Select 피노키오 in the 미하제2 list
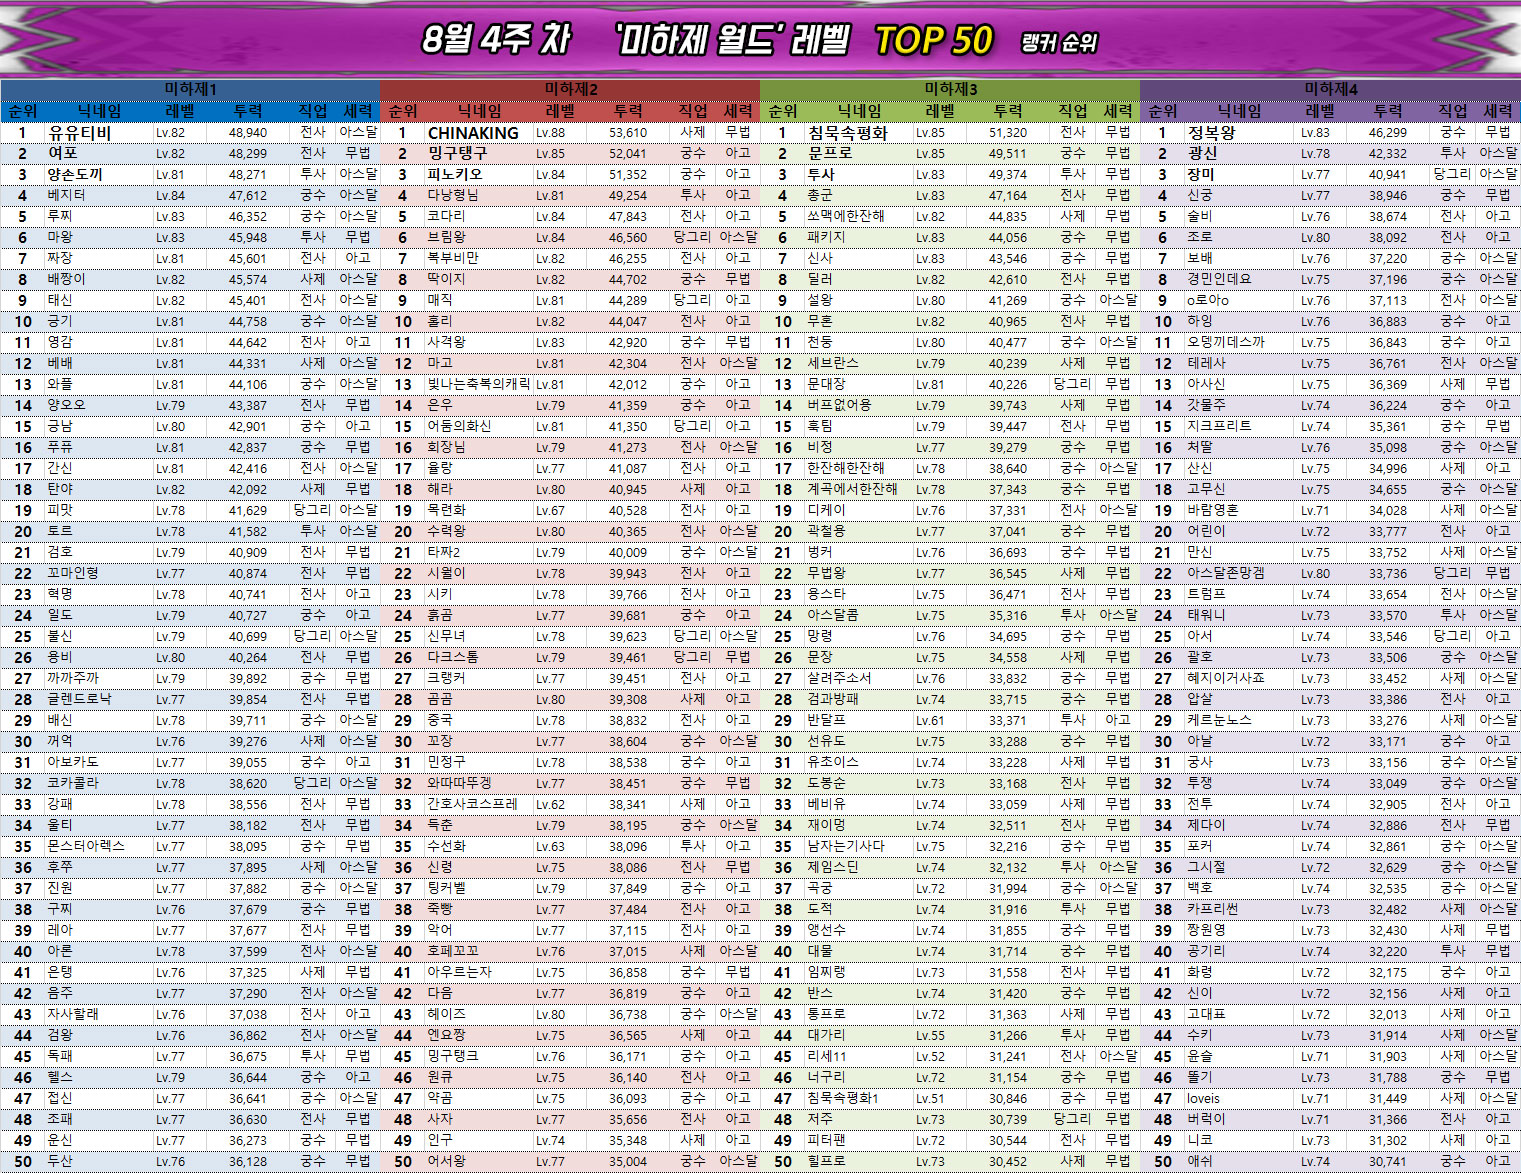The height and width of the screenshot is (1173, 1521). tap(454, 174)
